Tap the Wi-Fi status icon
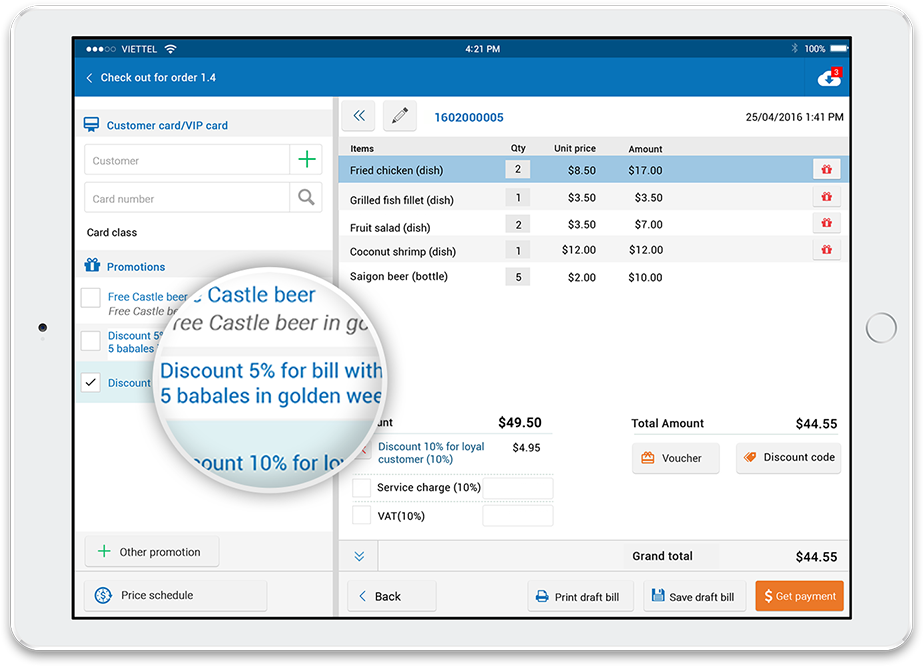Screen dimensions: 923x666 [171, 49]
